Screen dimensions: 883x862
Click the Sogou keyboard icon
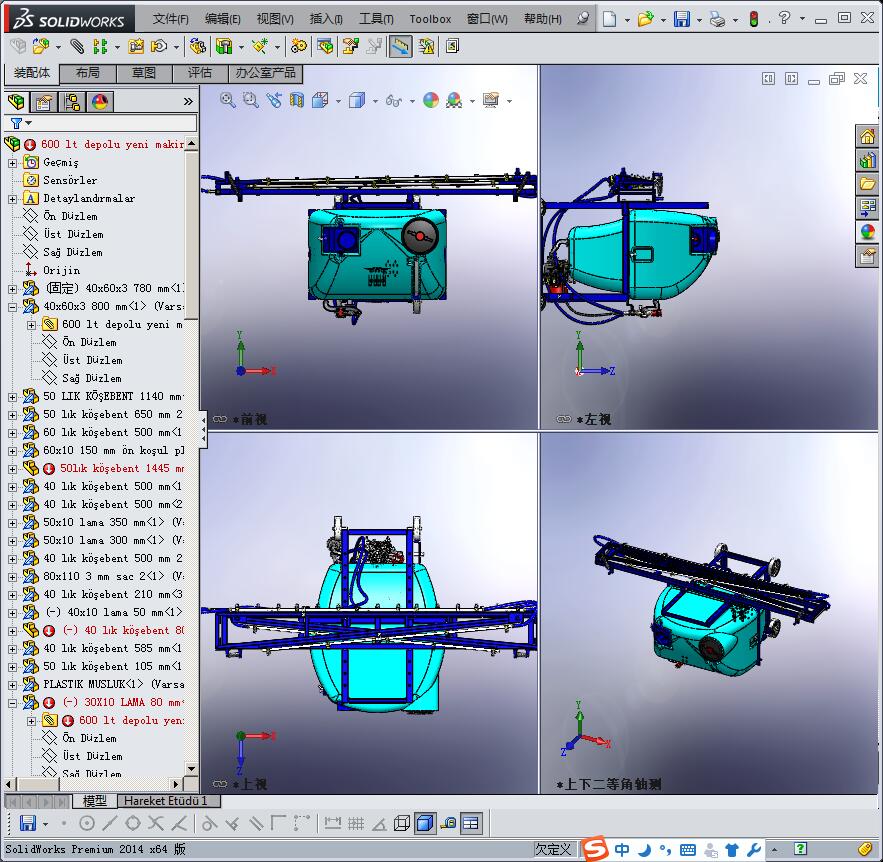[688, 850]
